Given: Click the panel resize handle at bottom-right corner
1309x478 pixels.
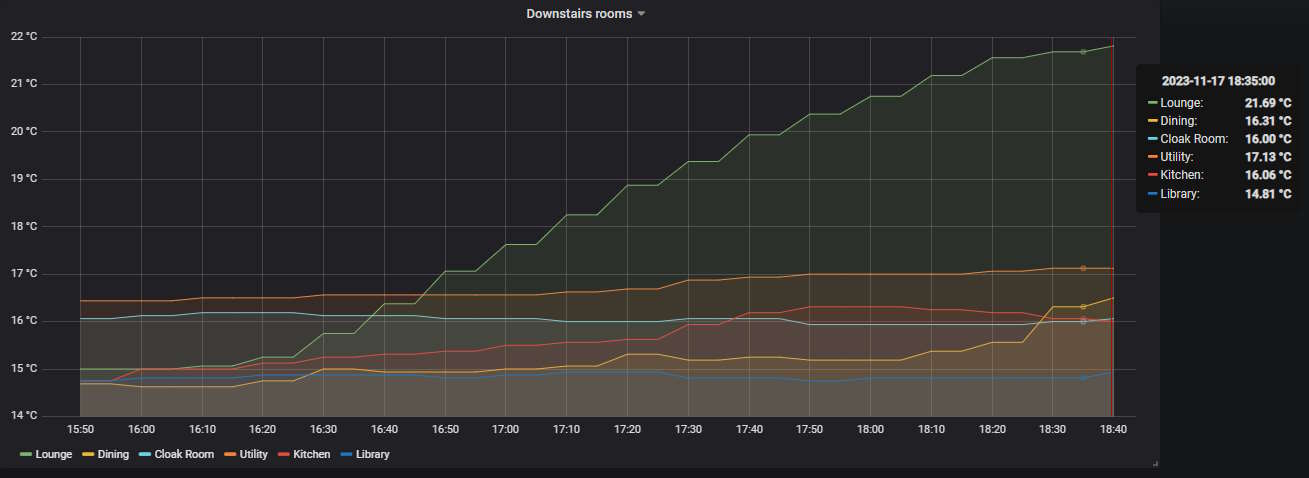Looking at the screenshot, I should click(x=1155, y=464).
